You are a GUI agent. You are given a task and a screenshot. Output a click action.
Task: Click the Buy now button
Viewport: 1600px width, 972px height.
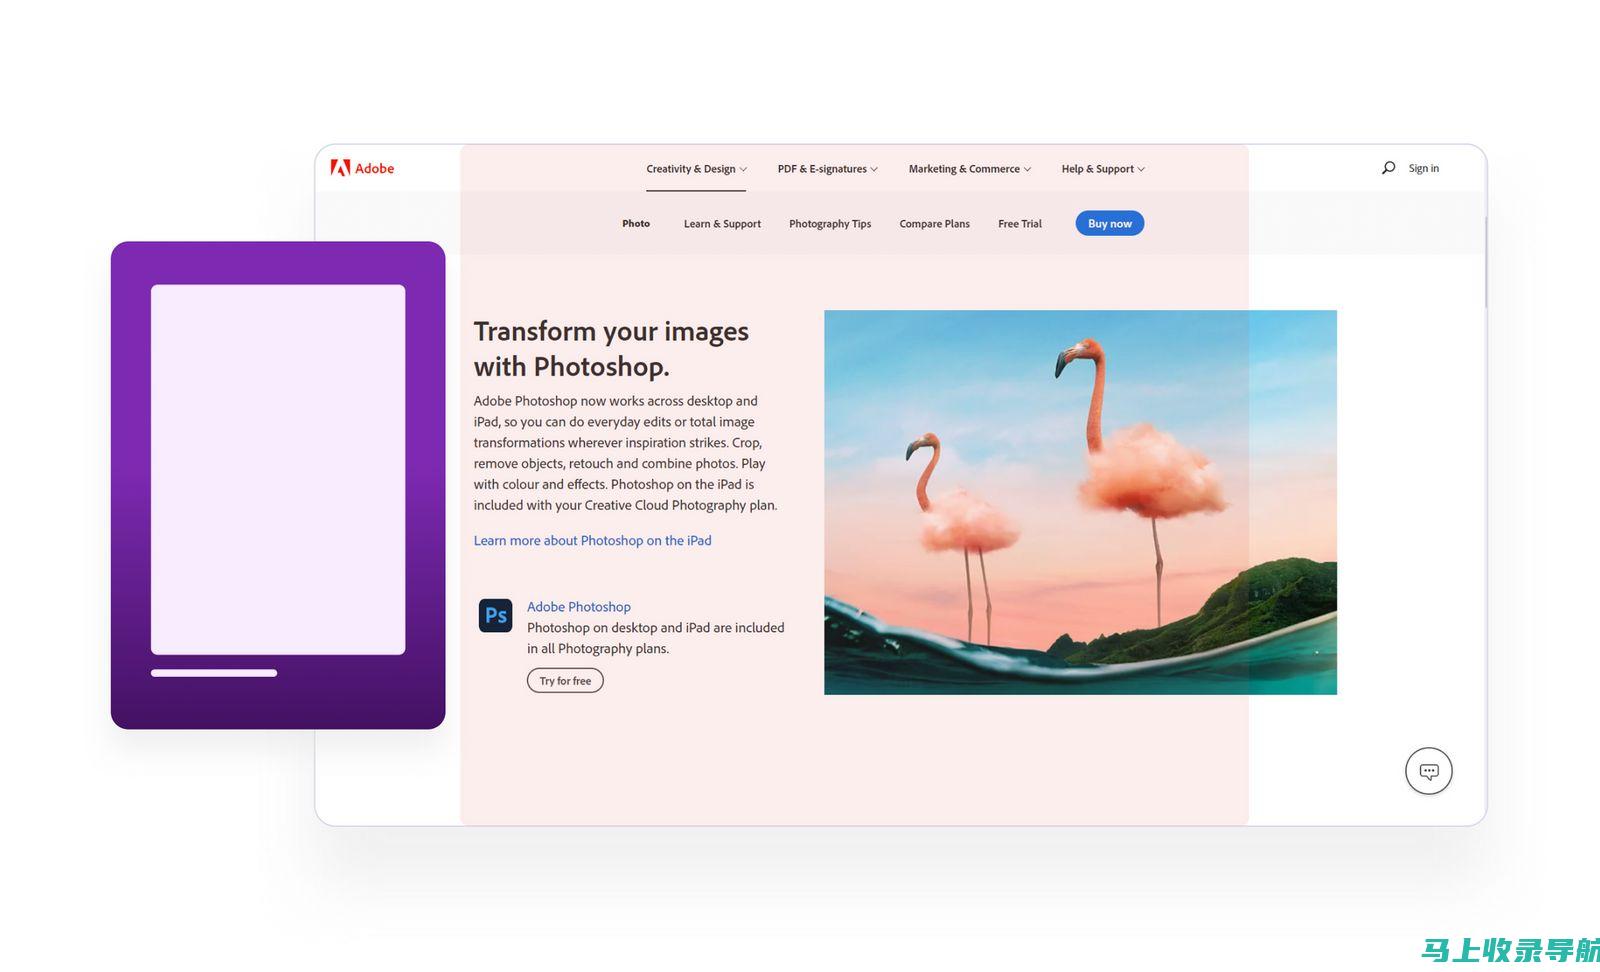point(1110,223)
